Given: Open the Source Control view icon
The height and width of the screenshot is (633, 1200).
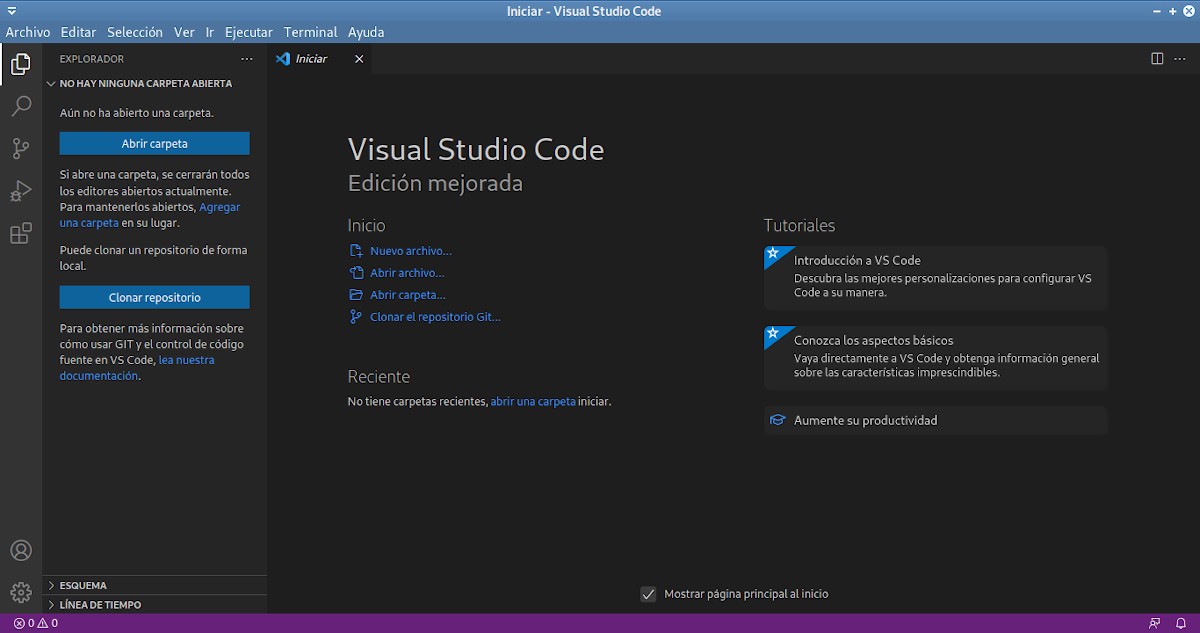Looking at the screenshot, I should click(x=21, y=149).
